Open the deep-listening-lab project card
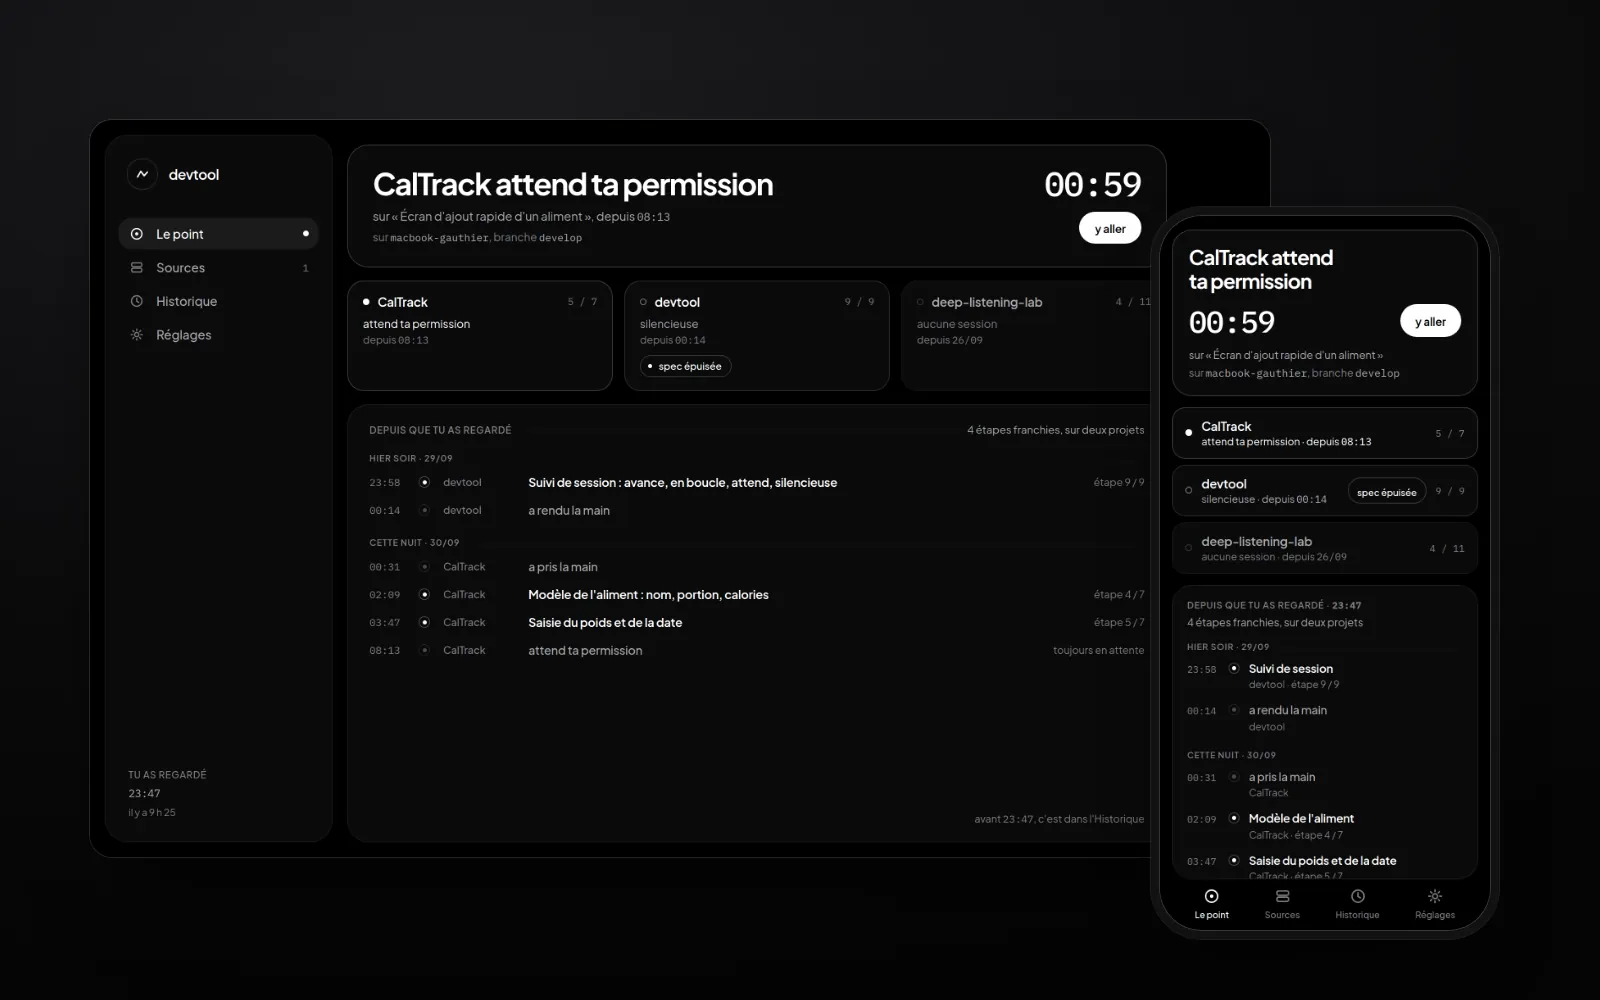This screenshot has width=1600, height=1000. pos(1027,335)
